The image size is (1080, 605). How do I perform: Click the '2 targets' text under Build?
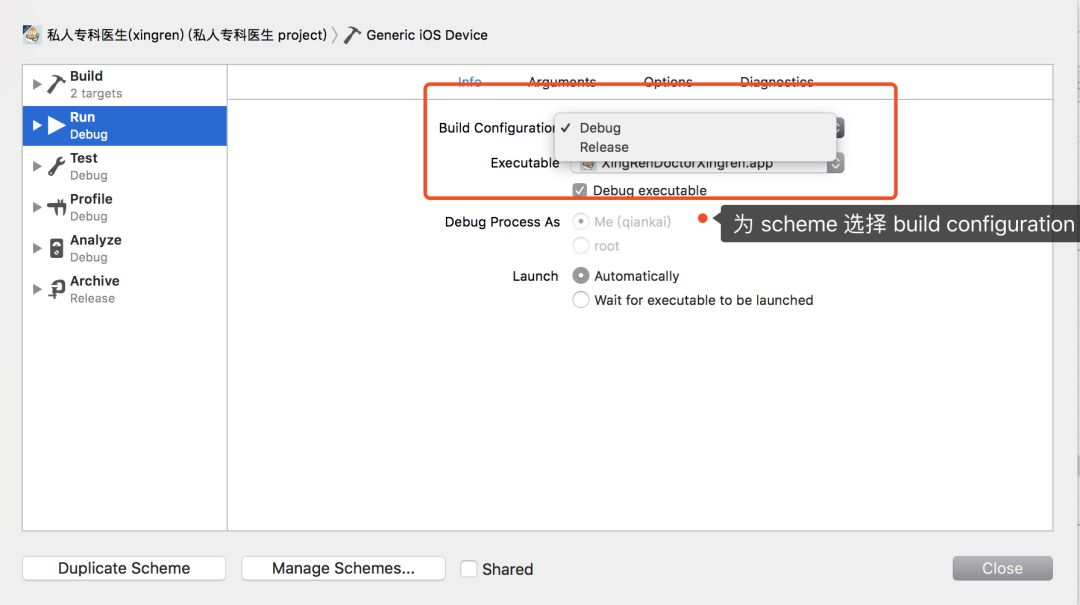point(96,94)
